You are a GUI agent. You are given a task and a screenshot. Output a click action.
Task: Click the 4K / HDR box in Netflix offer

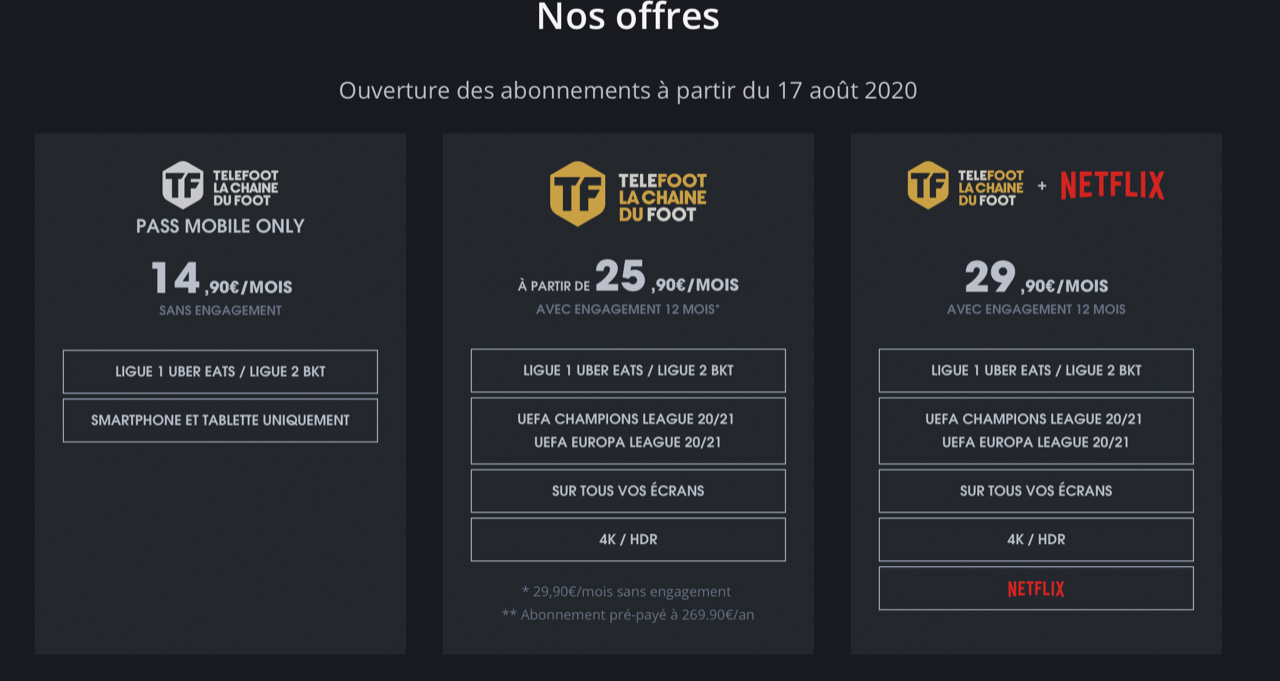[x=1036, y=540]
